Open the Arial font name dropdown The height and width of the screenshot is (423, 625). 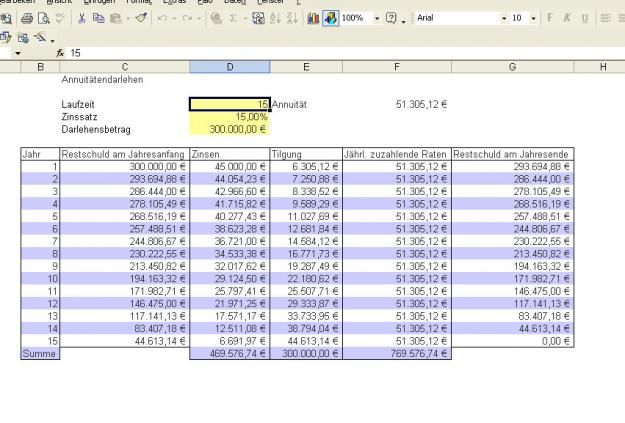coord(502,18)
